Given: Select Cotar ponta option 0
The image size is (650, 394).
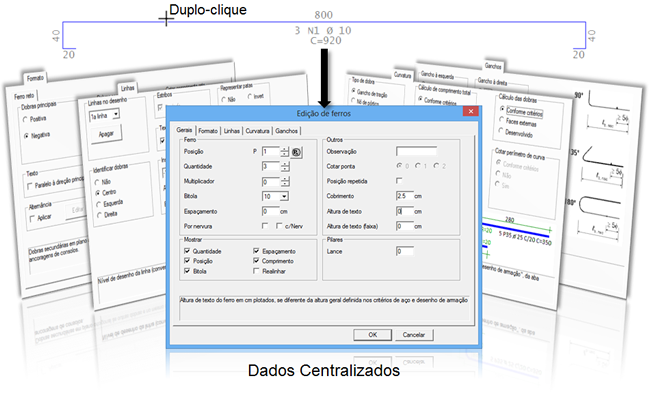Looking at the screenshot, I should tap(400, 166).
